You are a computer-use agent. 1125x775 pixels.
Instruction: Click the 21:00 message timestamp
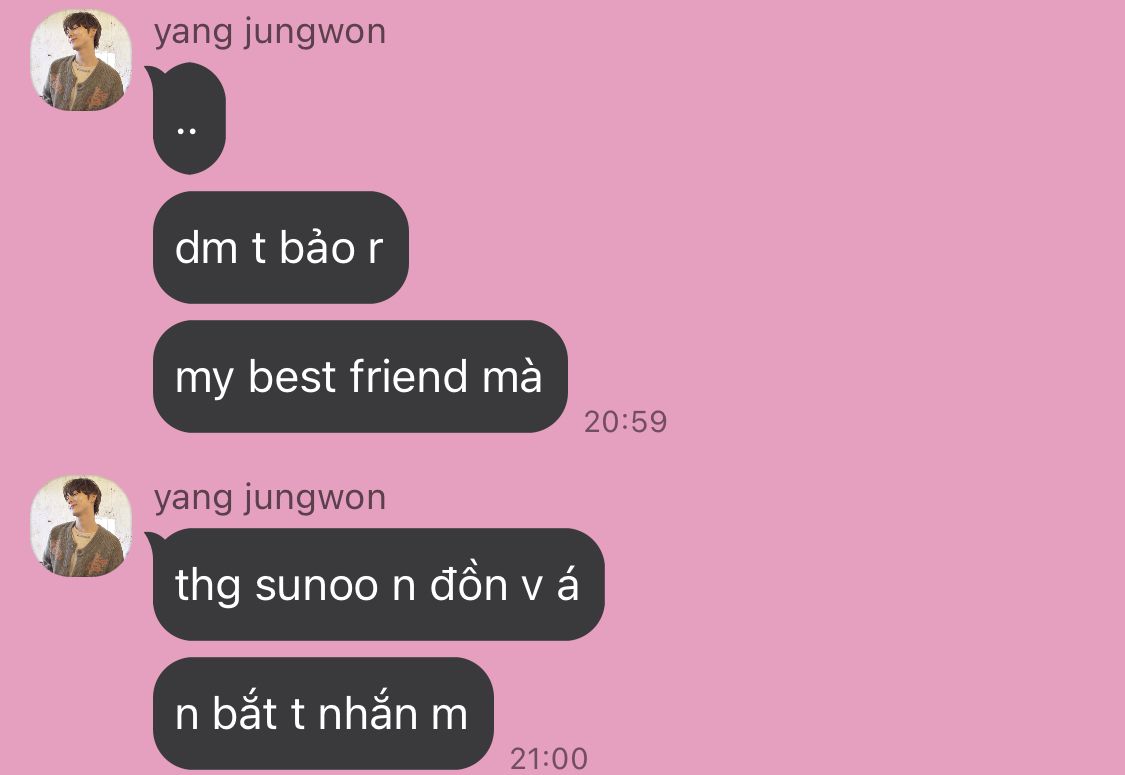pos(549,758)
